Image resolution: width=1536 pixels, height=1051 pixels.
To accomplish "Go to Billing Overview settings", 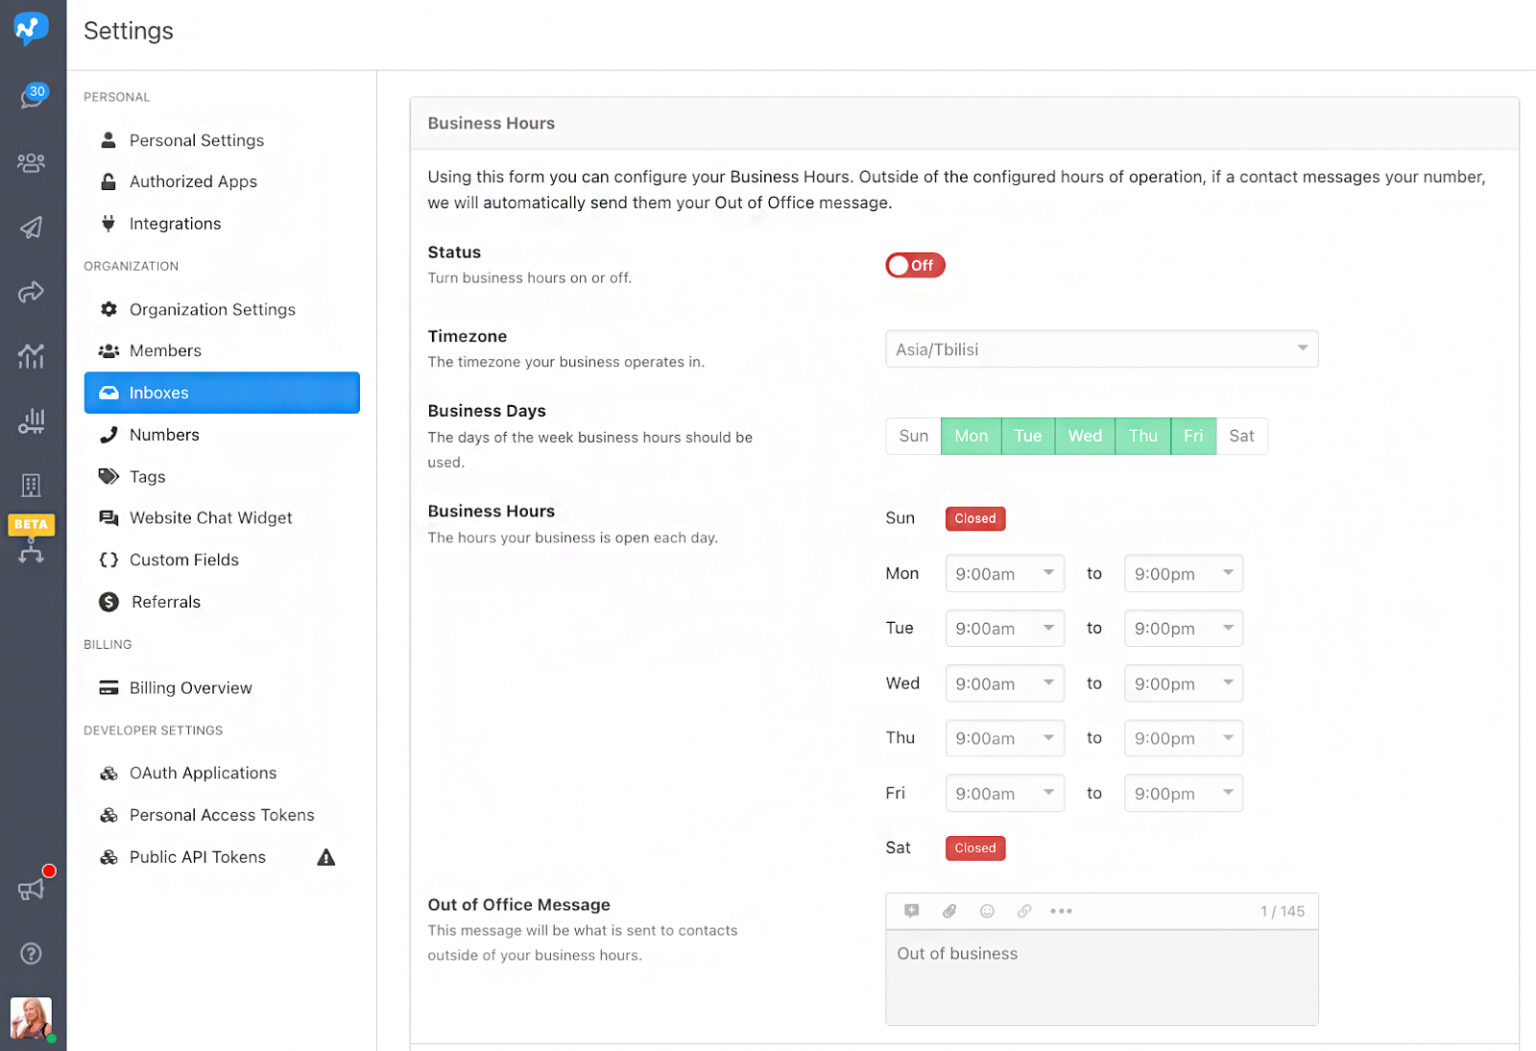I will 190,688.
